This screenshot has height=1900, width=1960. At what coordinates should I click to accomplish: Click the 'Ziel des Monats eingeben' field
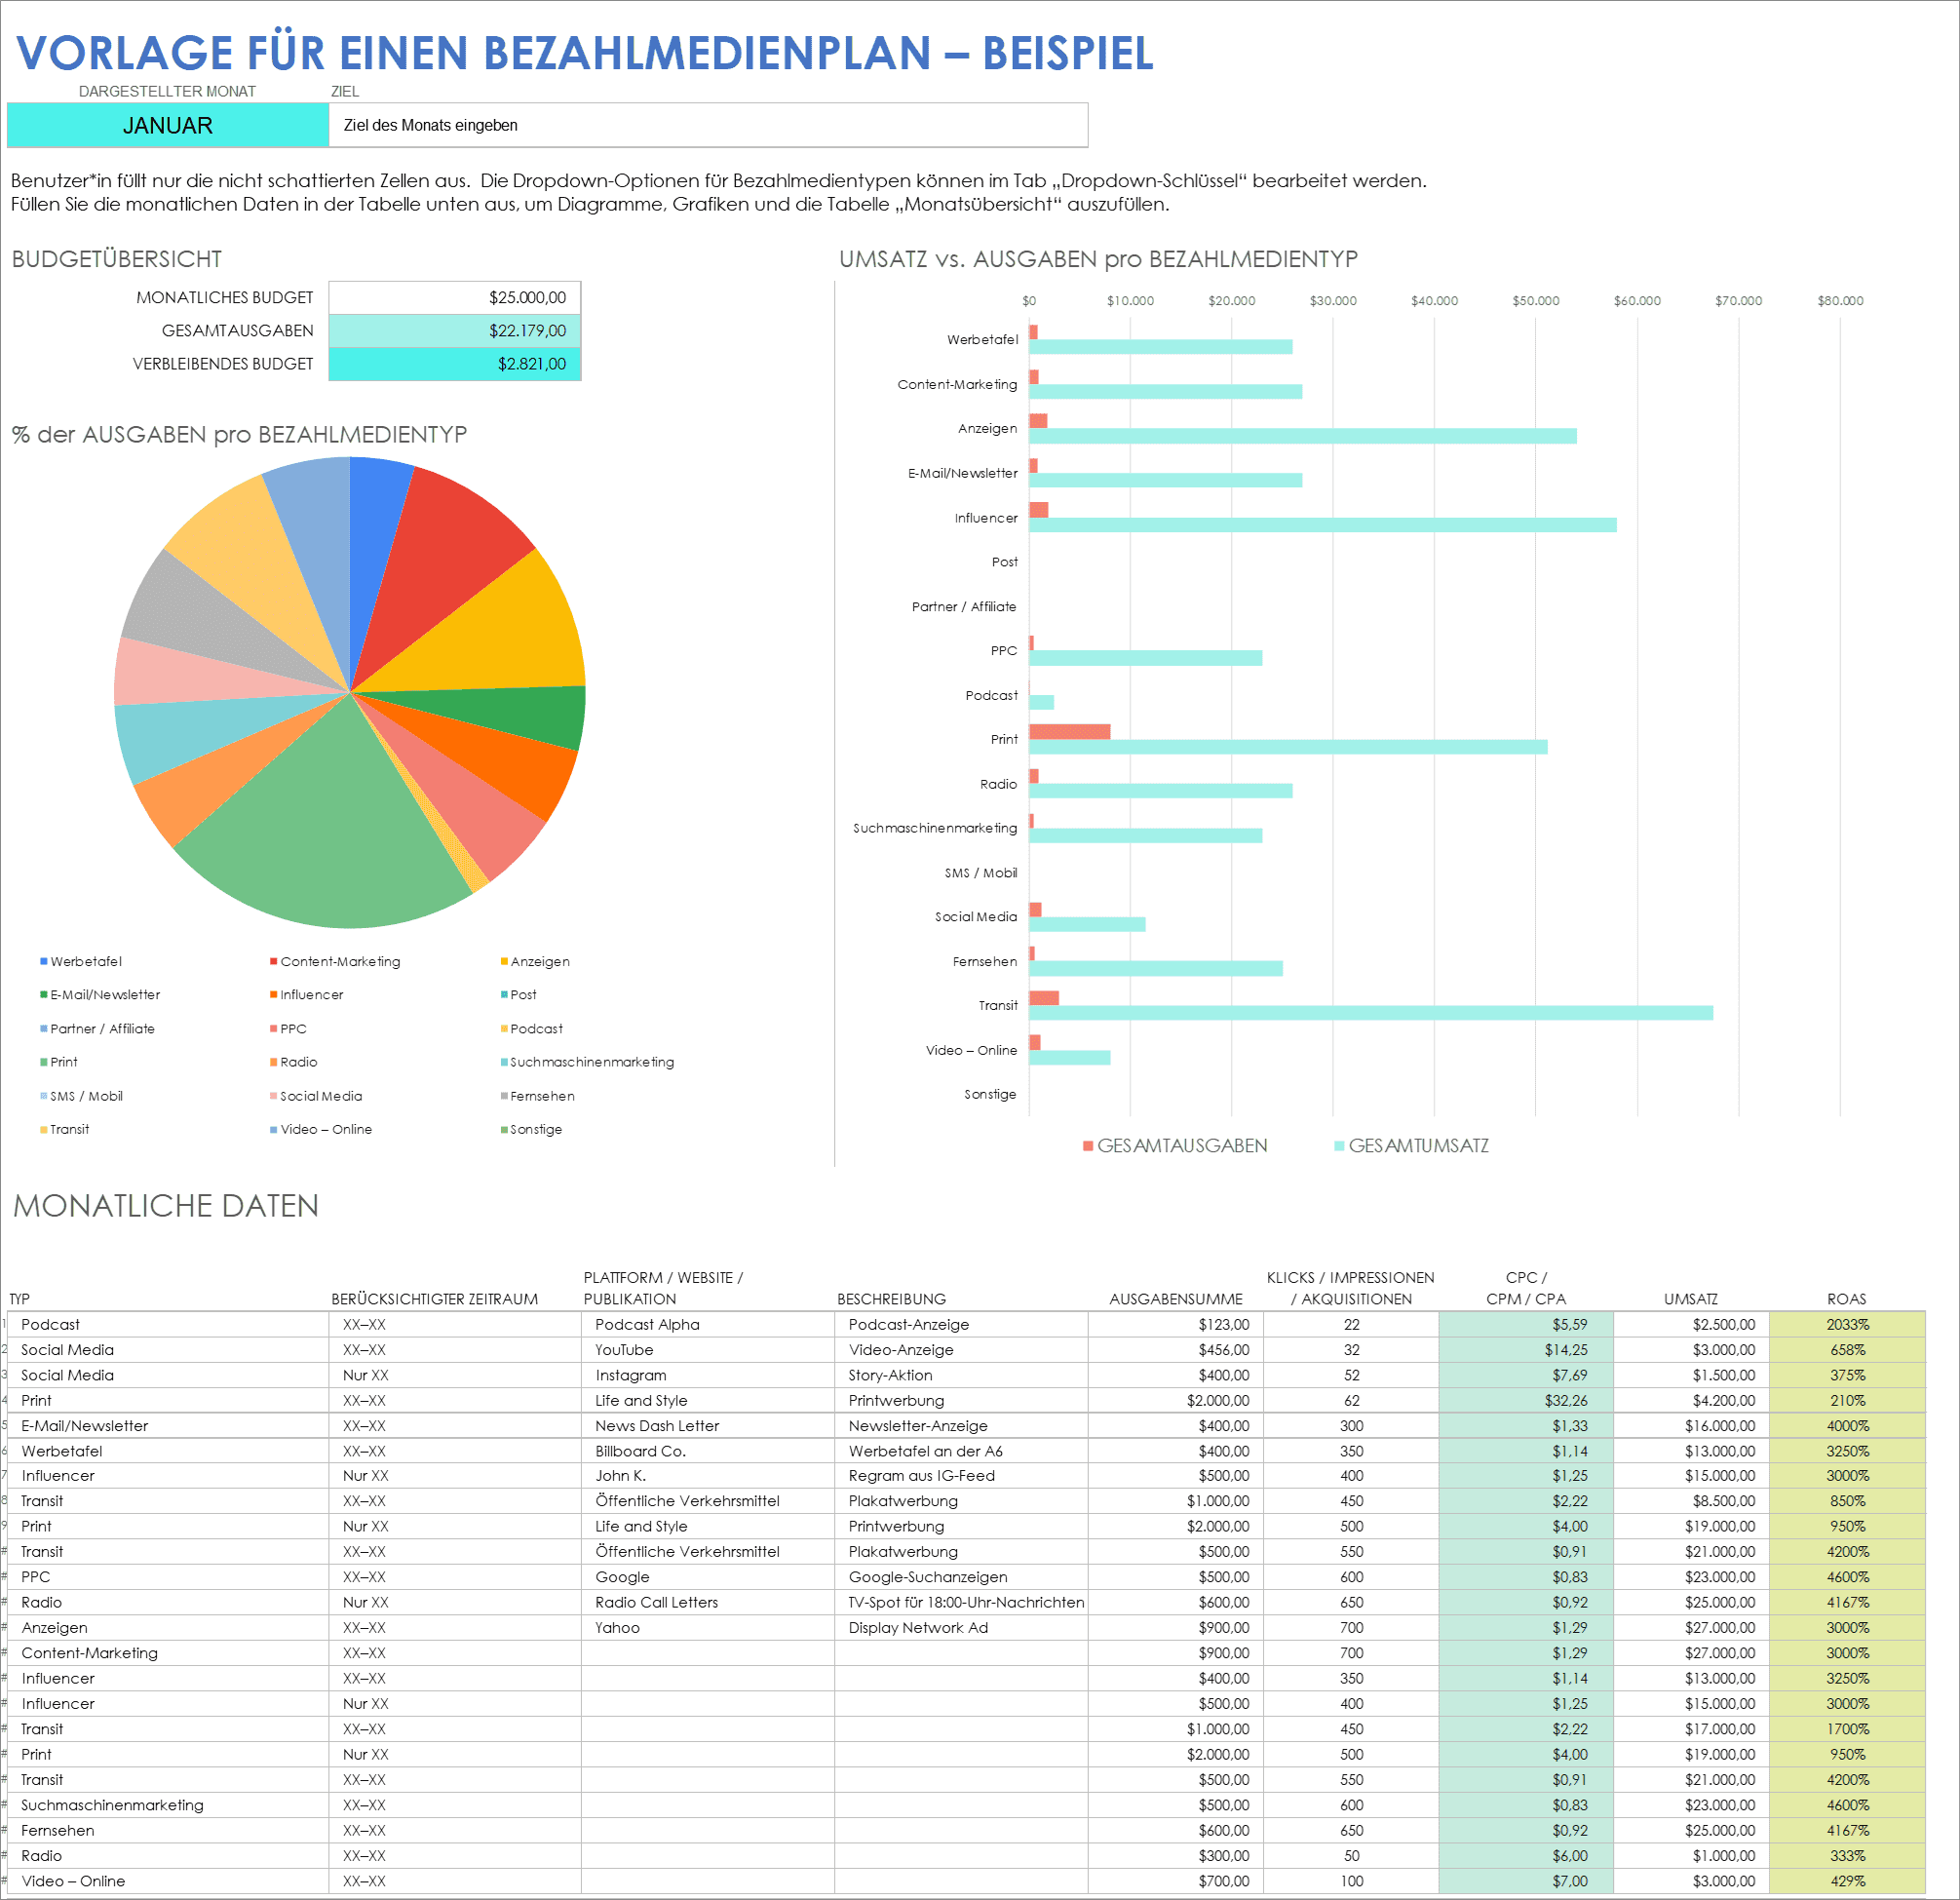(708, 125)
